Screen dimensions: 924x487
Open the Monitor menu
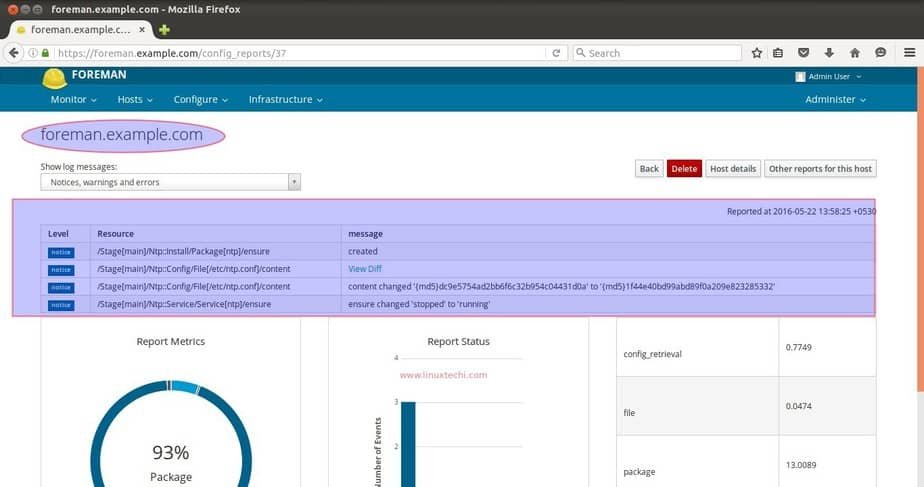(74, 100)
